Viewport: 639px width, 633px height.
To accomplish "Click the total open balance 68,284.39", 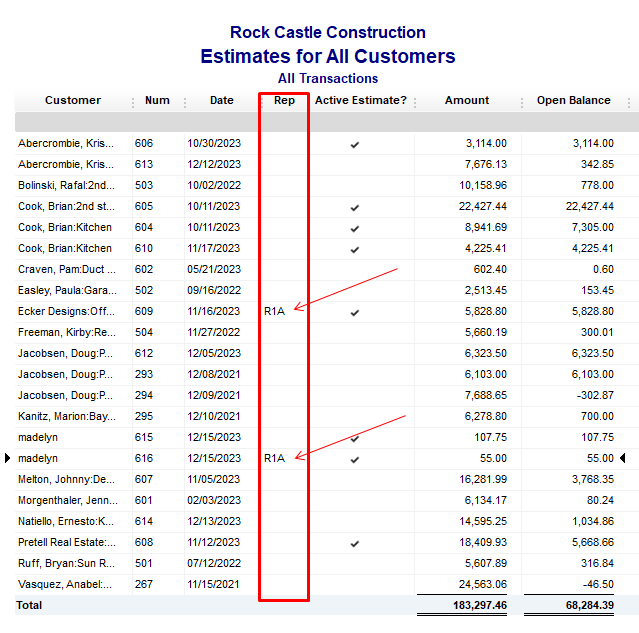I will click(x=590, y=605).
